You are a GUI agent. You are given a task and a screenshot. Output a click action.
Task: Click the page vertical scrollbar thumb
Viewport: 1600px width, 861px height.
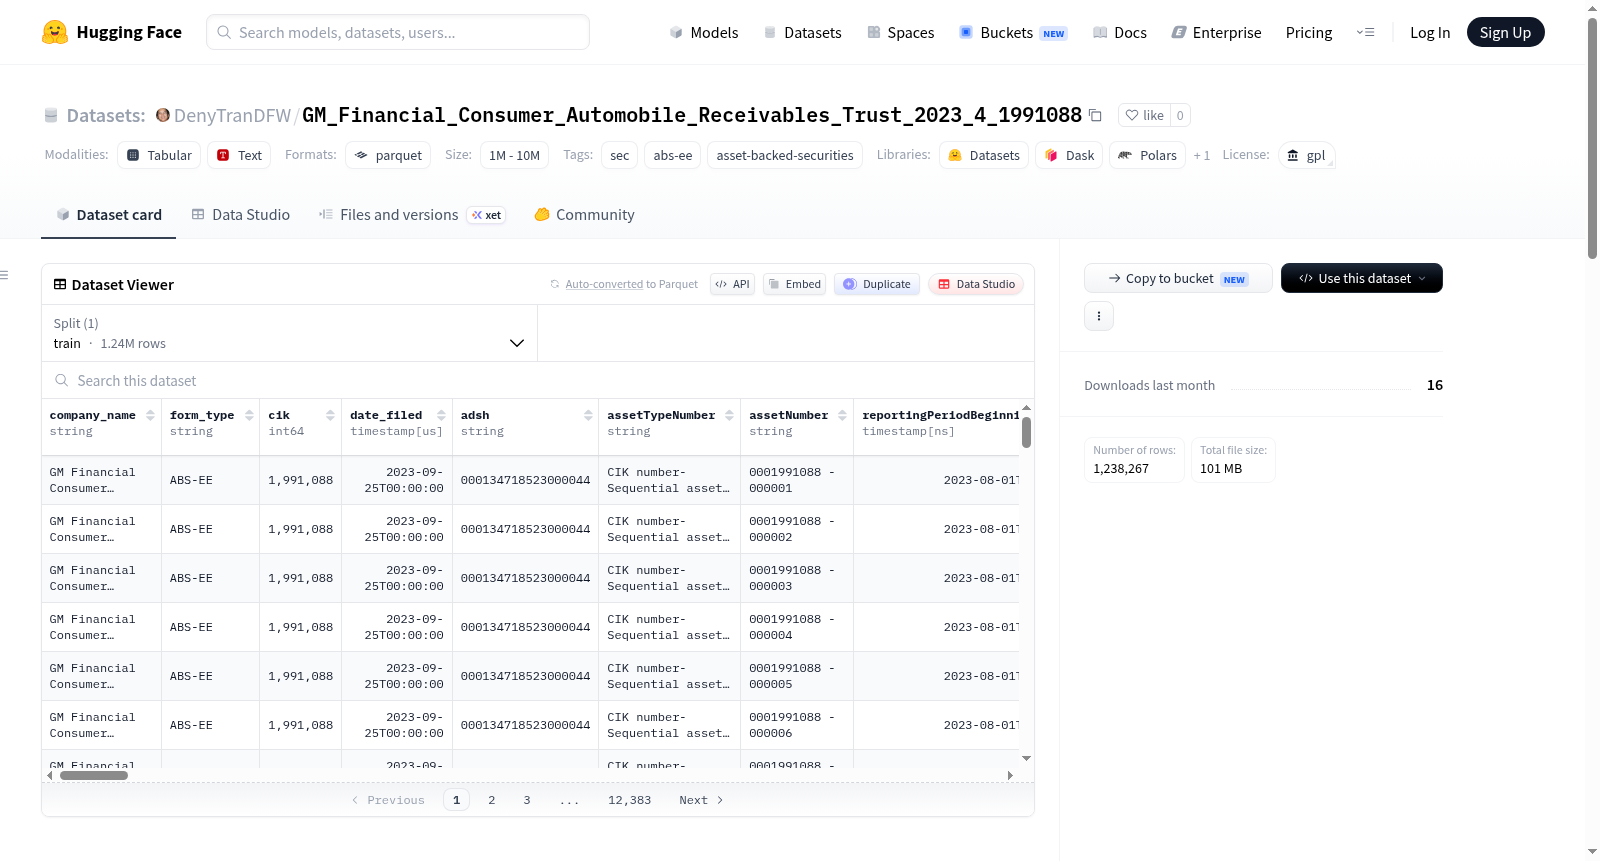(1592, 138)
